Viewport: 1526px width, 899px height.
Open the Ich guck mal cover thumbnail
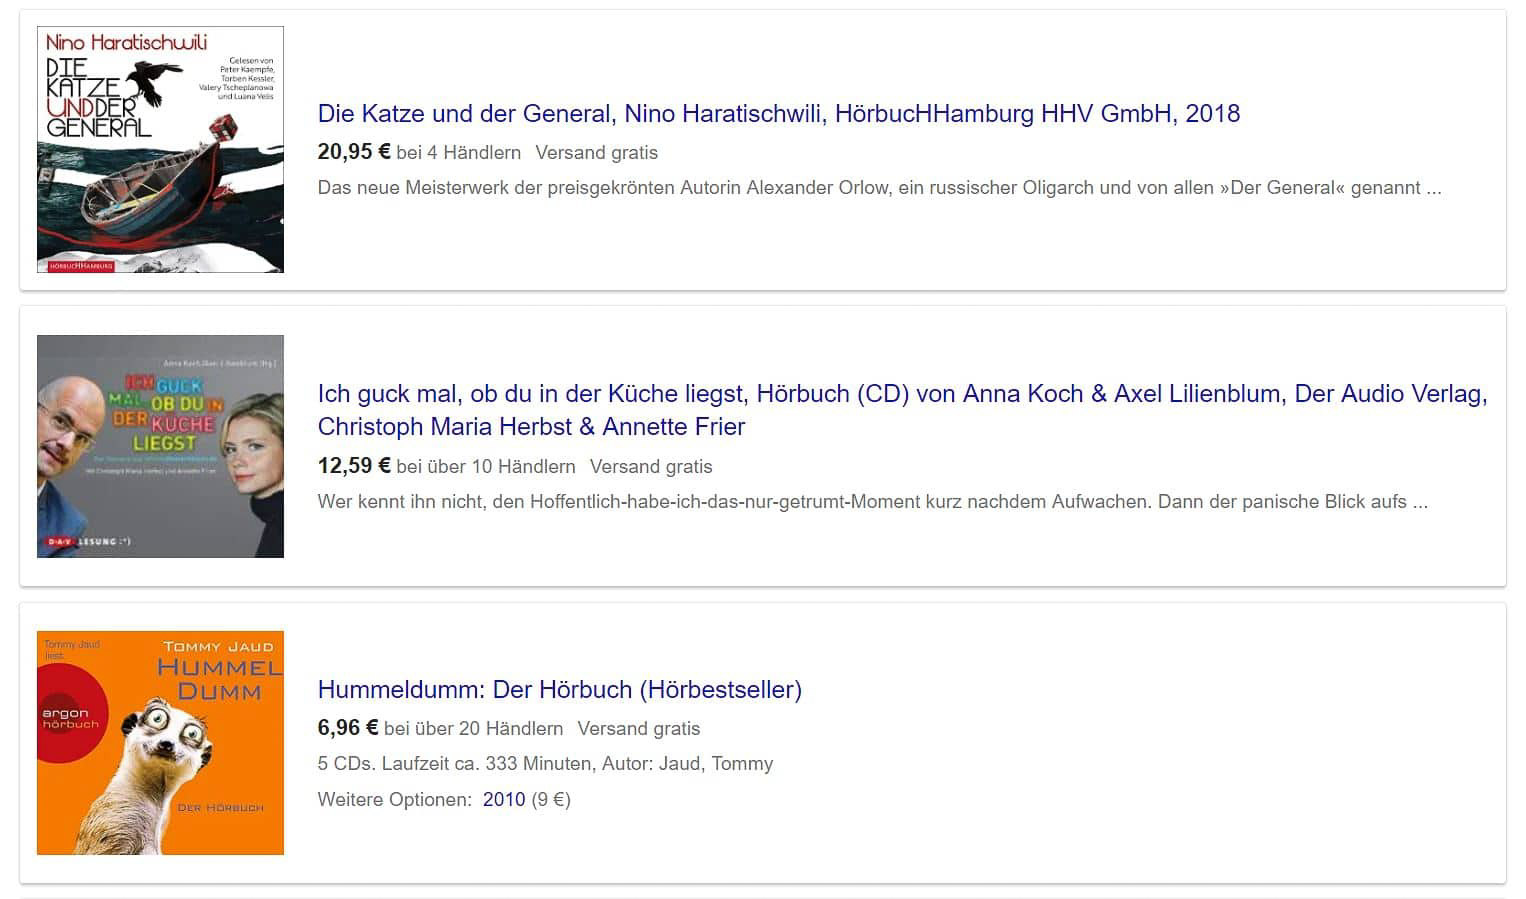coord(160,446)
